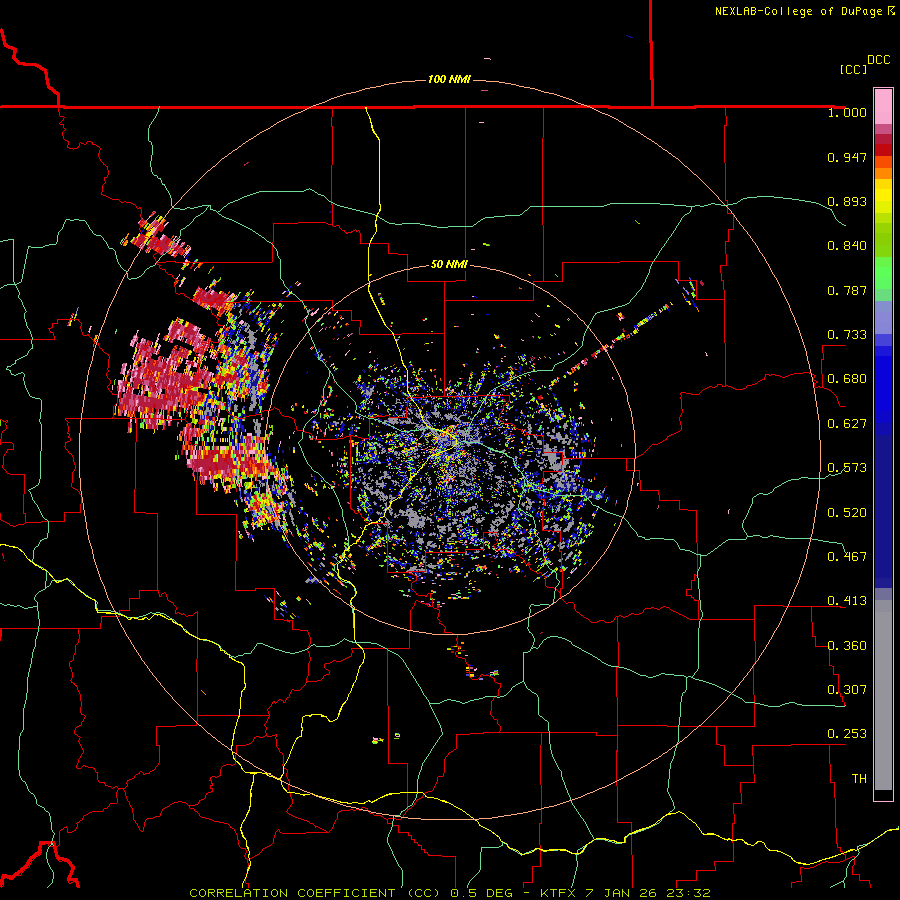Click the 0.680 legend value
900x900 pixels.
pyautogui.click(x=847, y=379)
